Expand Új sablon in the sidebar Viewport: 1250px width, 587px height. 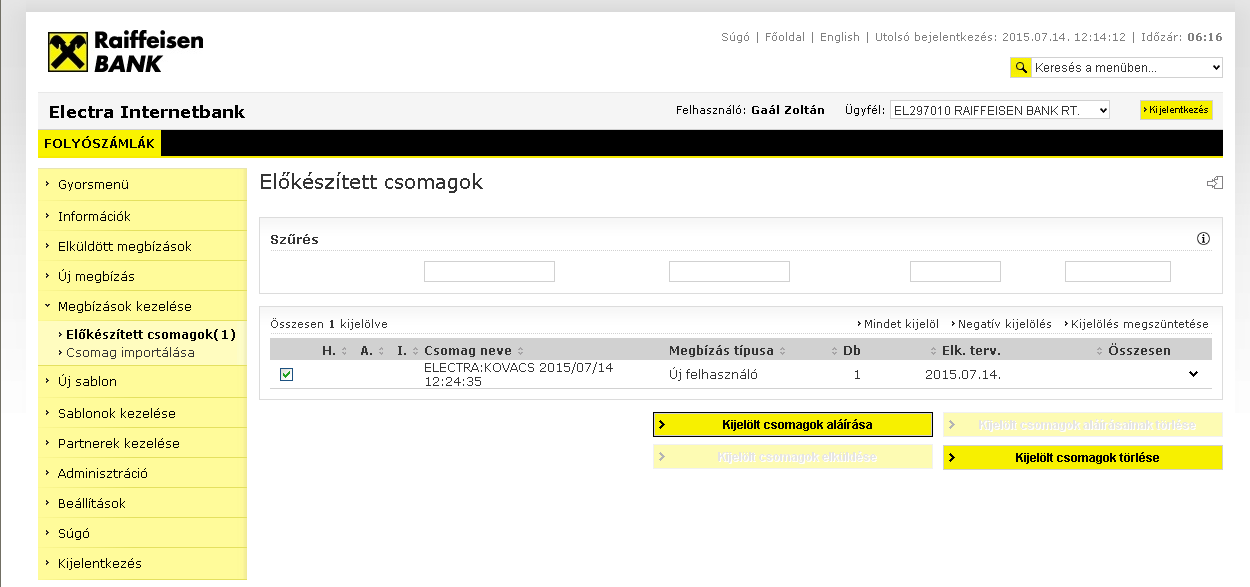141,381
